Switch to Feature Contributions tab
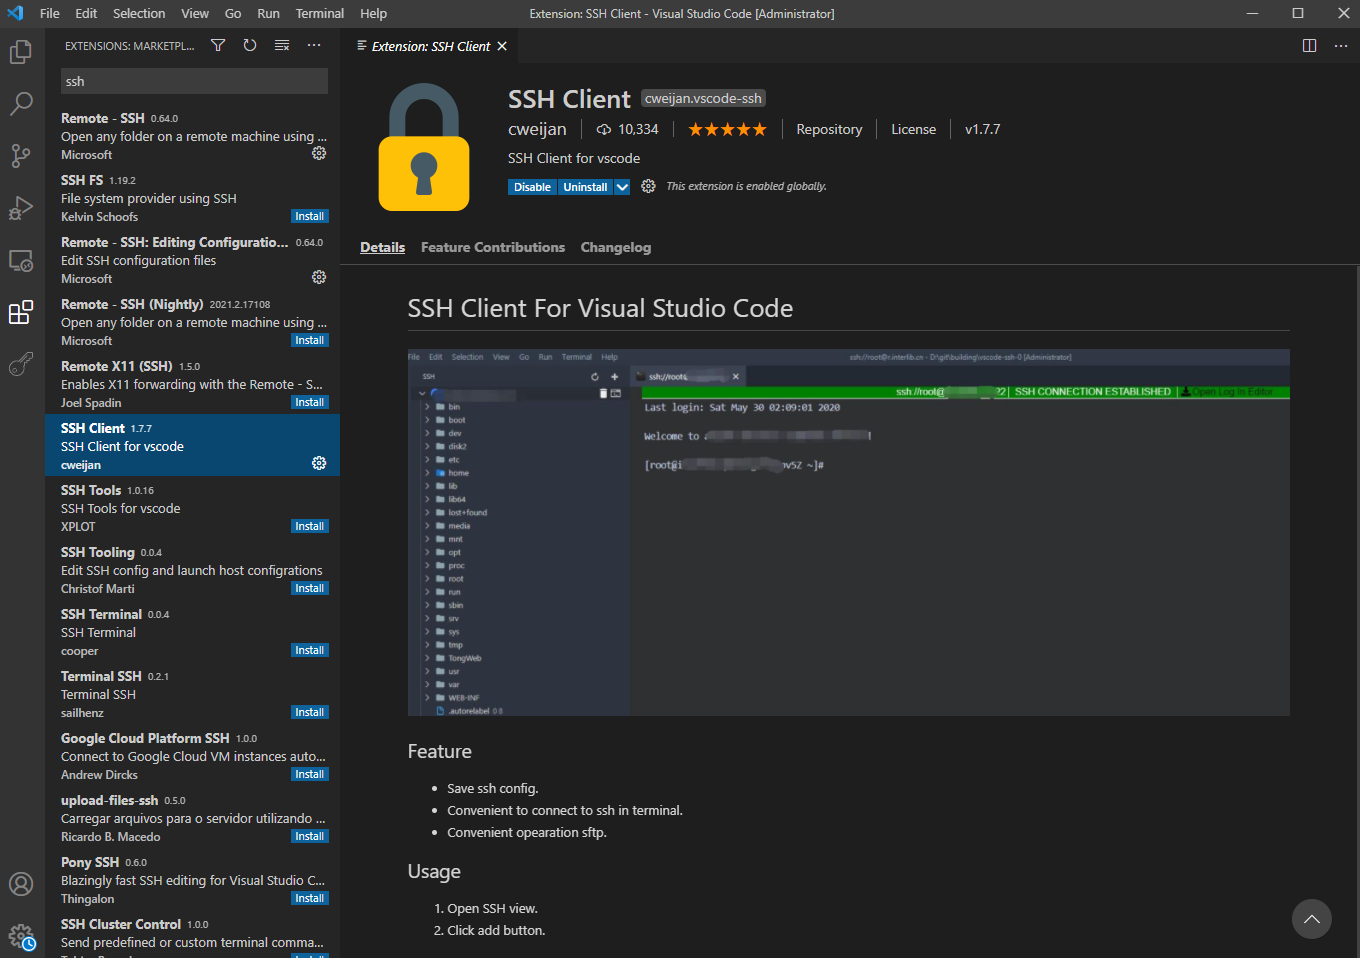1360x958 pixels. pos(493,247)
